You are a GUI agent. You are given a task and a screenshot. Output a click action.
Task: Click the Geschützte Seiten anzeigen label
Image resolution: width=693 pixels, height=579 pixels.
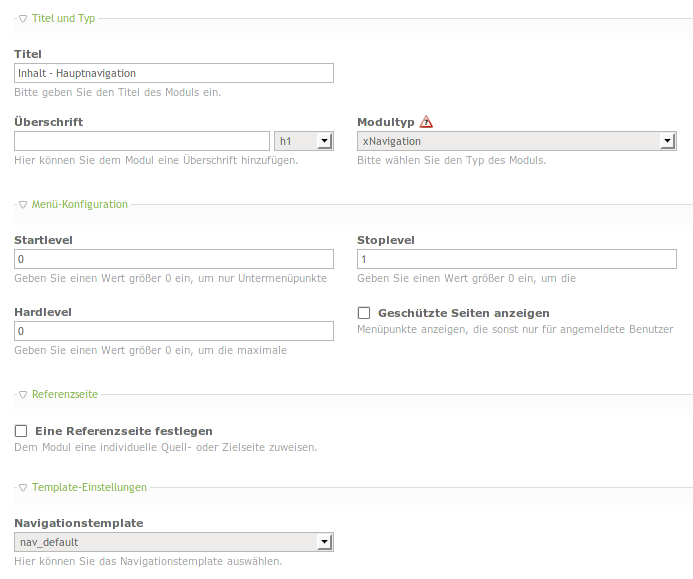pos(463,313)
